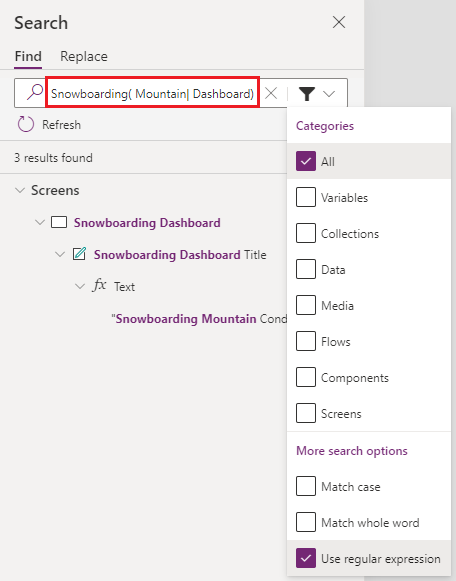The height and width of the screenshot is (581, 456).
Task: Uncheck the All categories checkbox
Action: tap(306, 161)
